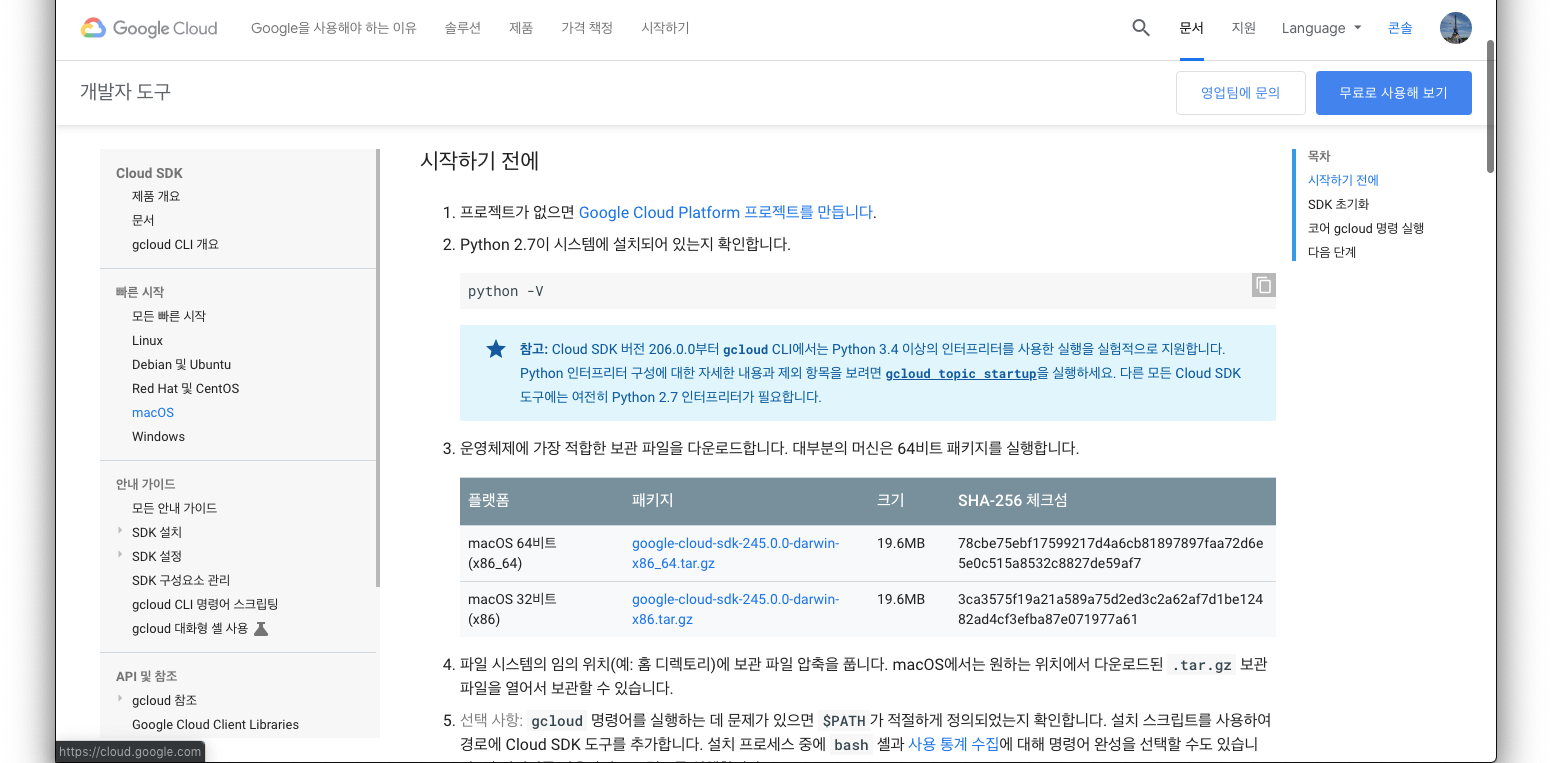Download google-cloud-sdk-245.0.0-darwin-x86_64.tar.gz
Viewport: 1551px width, 763px height.
[735, 553]
